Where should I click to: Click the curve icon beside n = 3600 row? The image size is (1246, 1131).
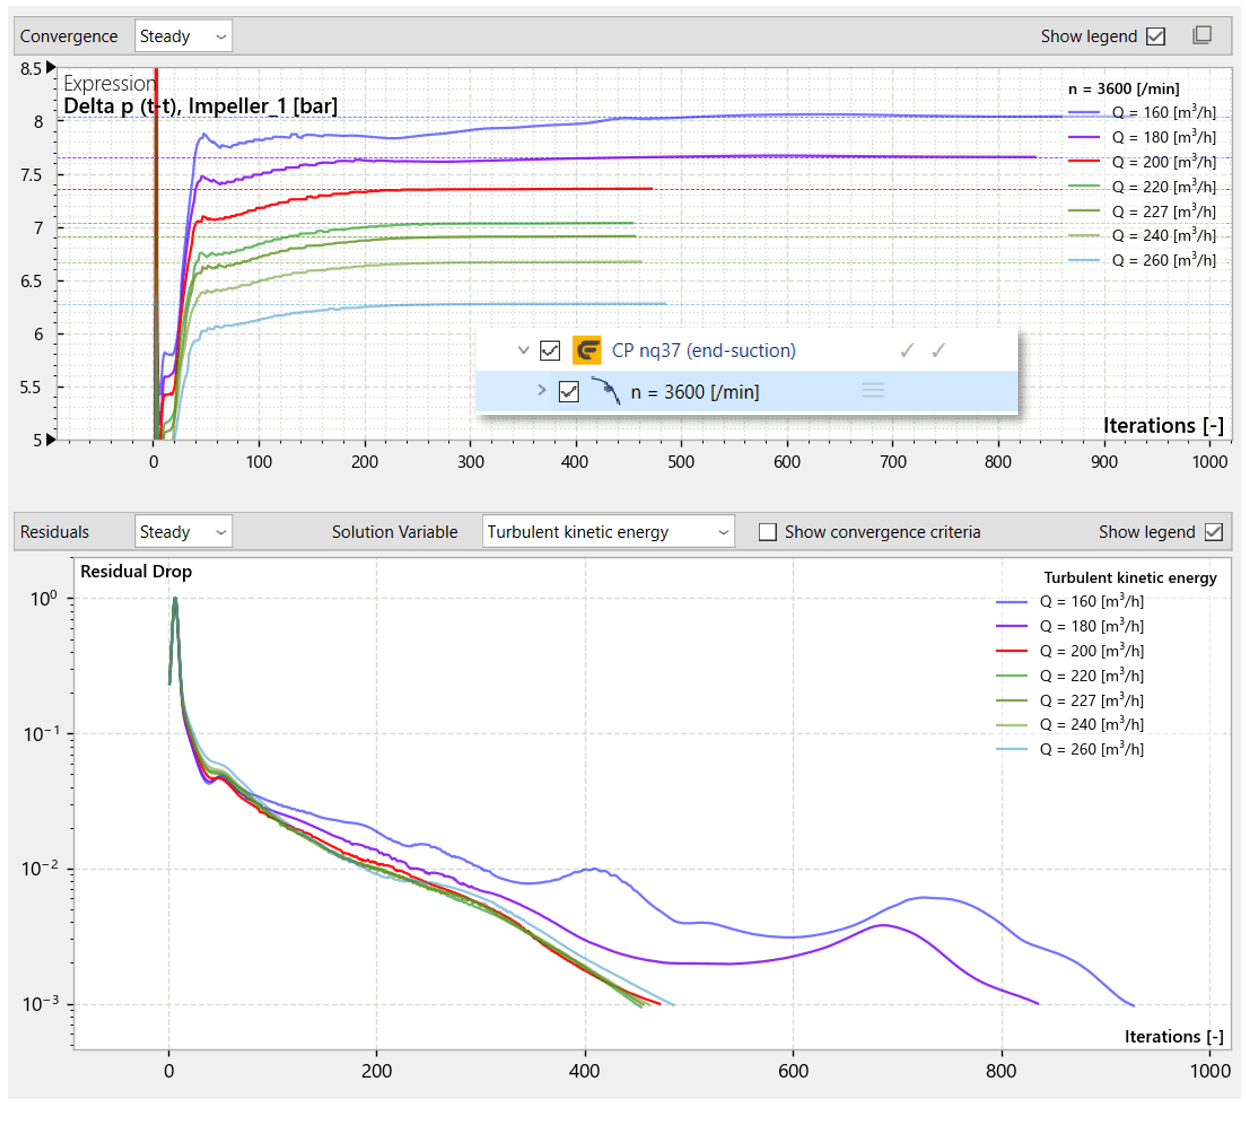606,391
